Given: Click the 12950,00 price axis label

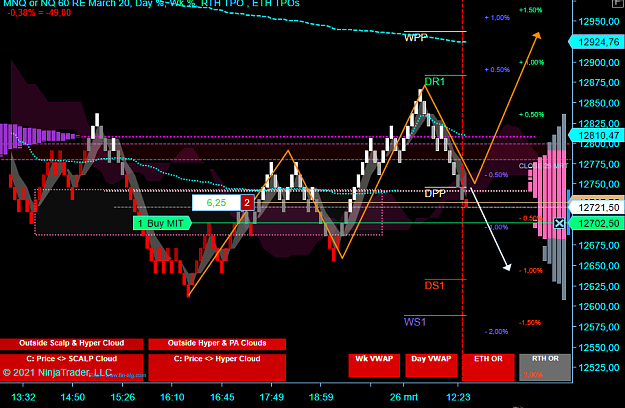Looking at the screenshot, I should point(599,22).
